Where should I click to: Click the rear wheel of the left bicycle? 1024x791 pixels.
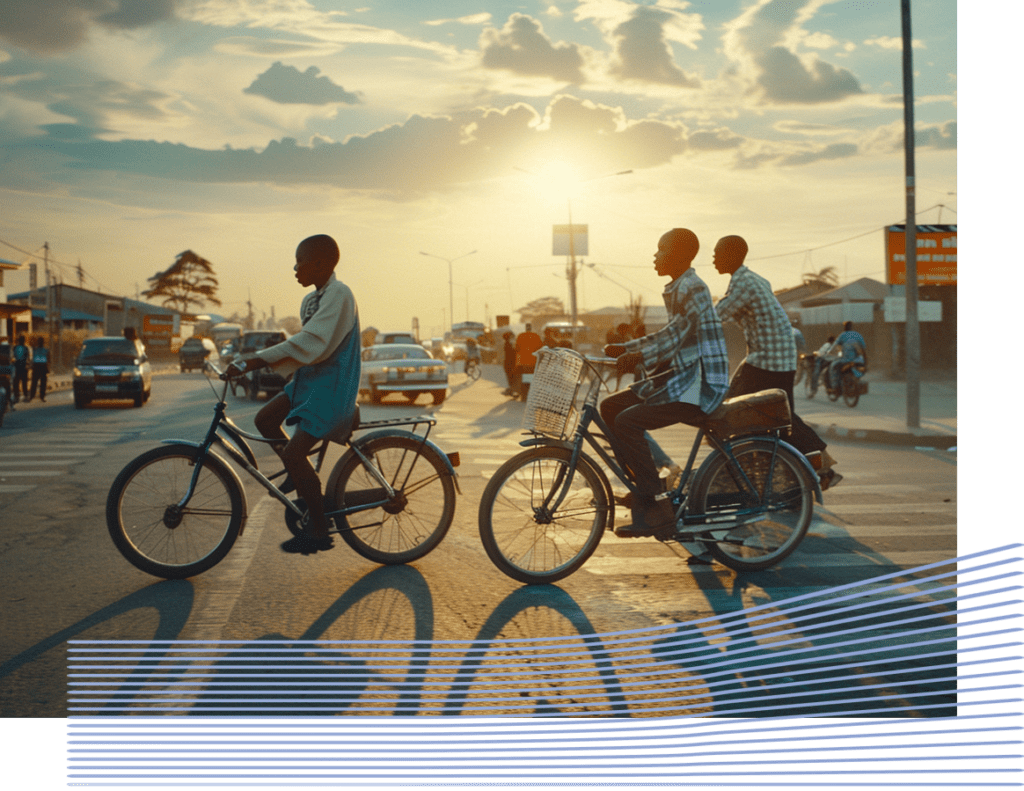393,499
